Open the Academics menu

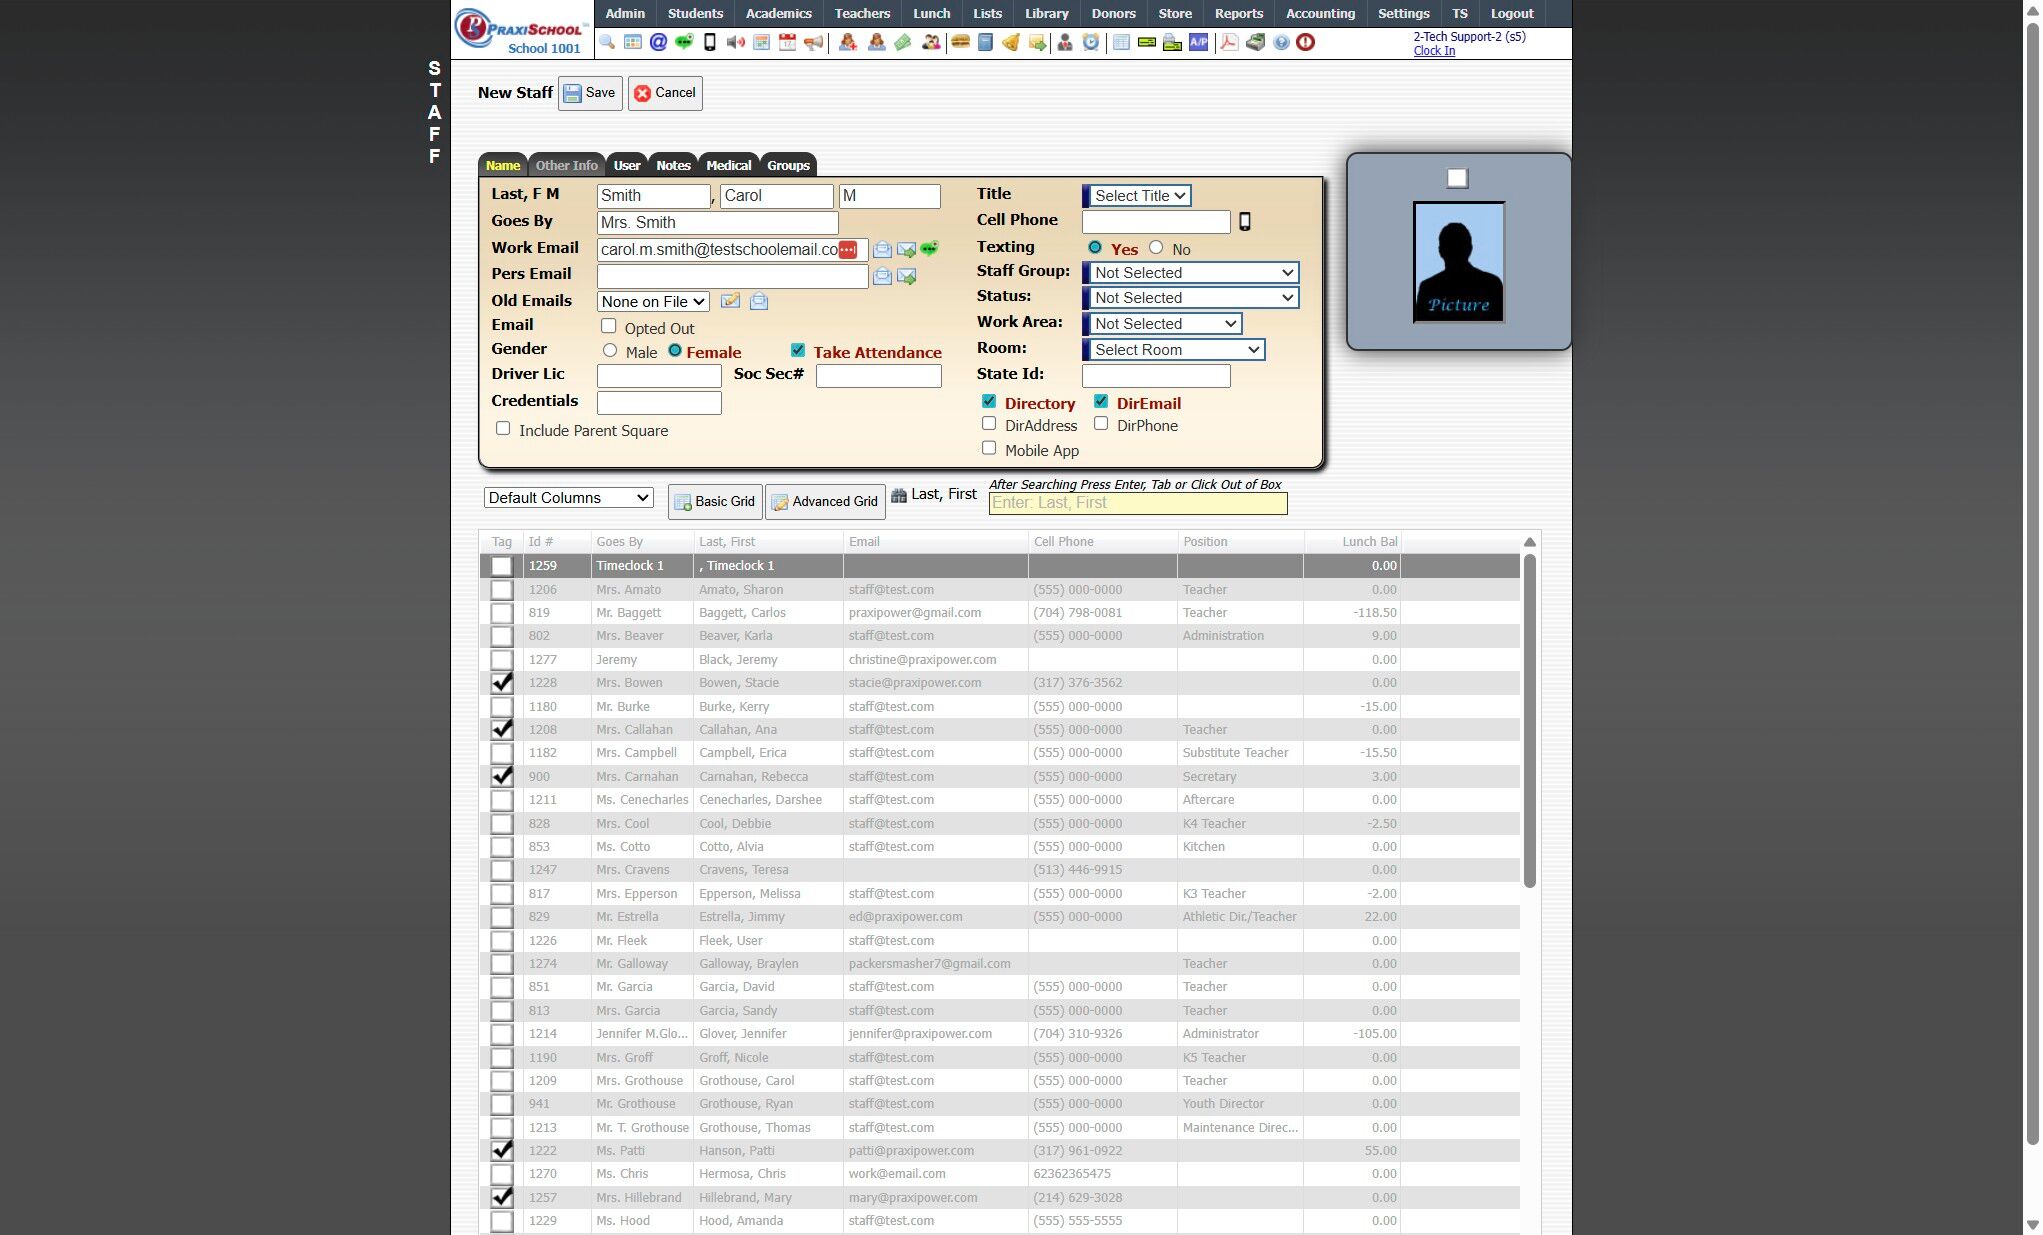[778, 13]
